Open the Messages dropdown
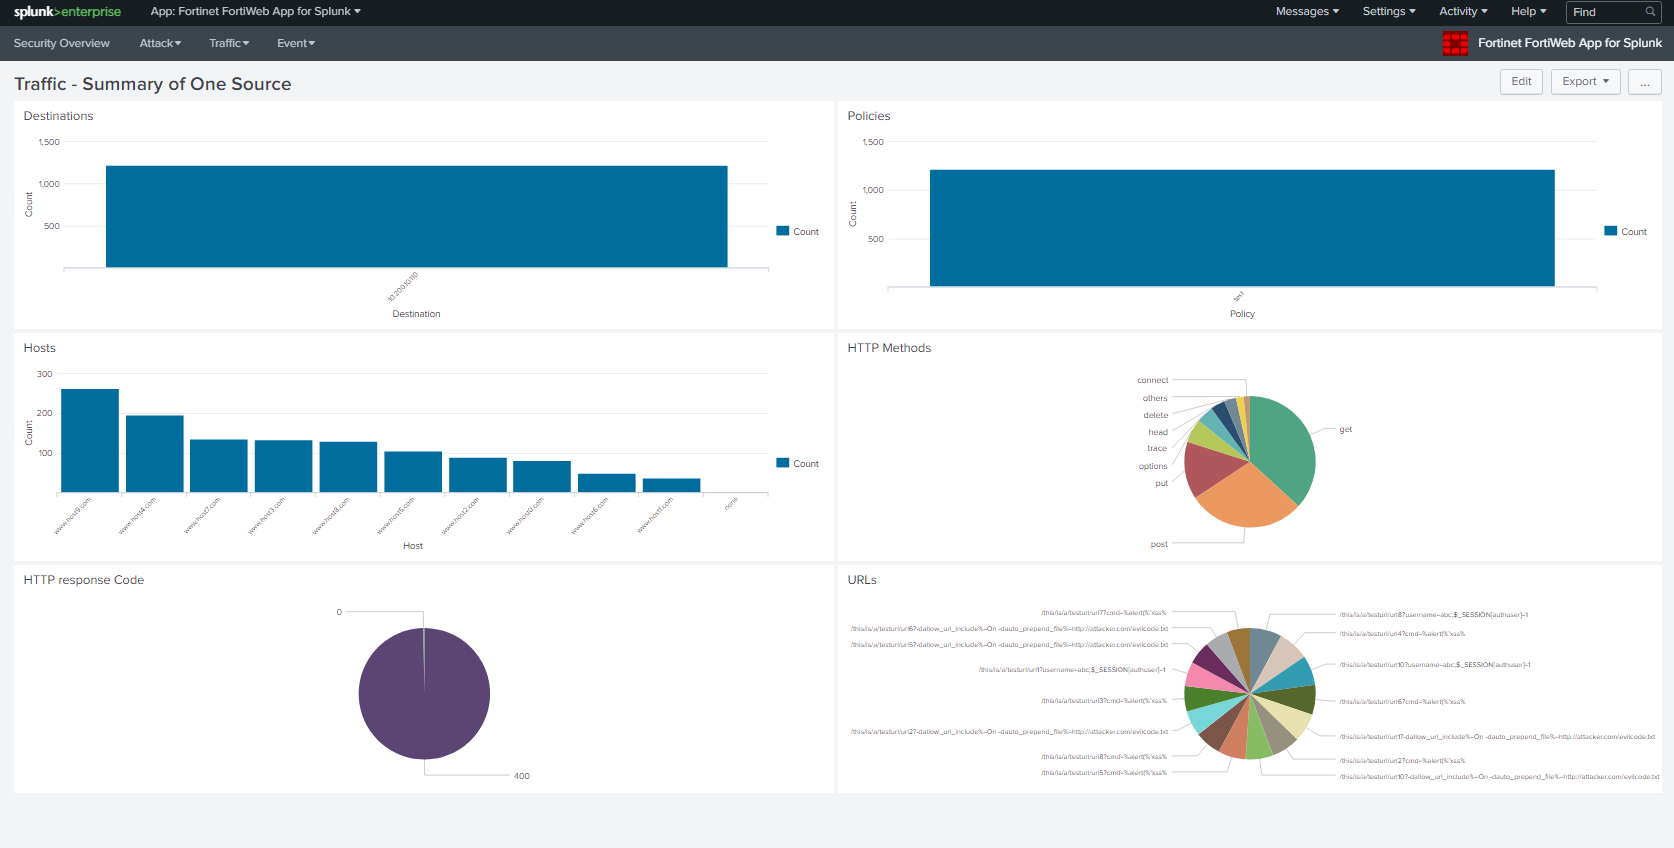This screenshot has height=848, width=1674. click(x=1306, y=12)
